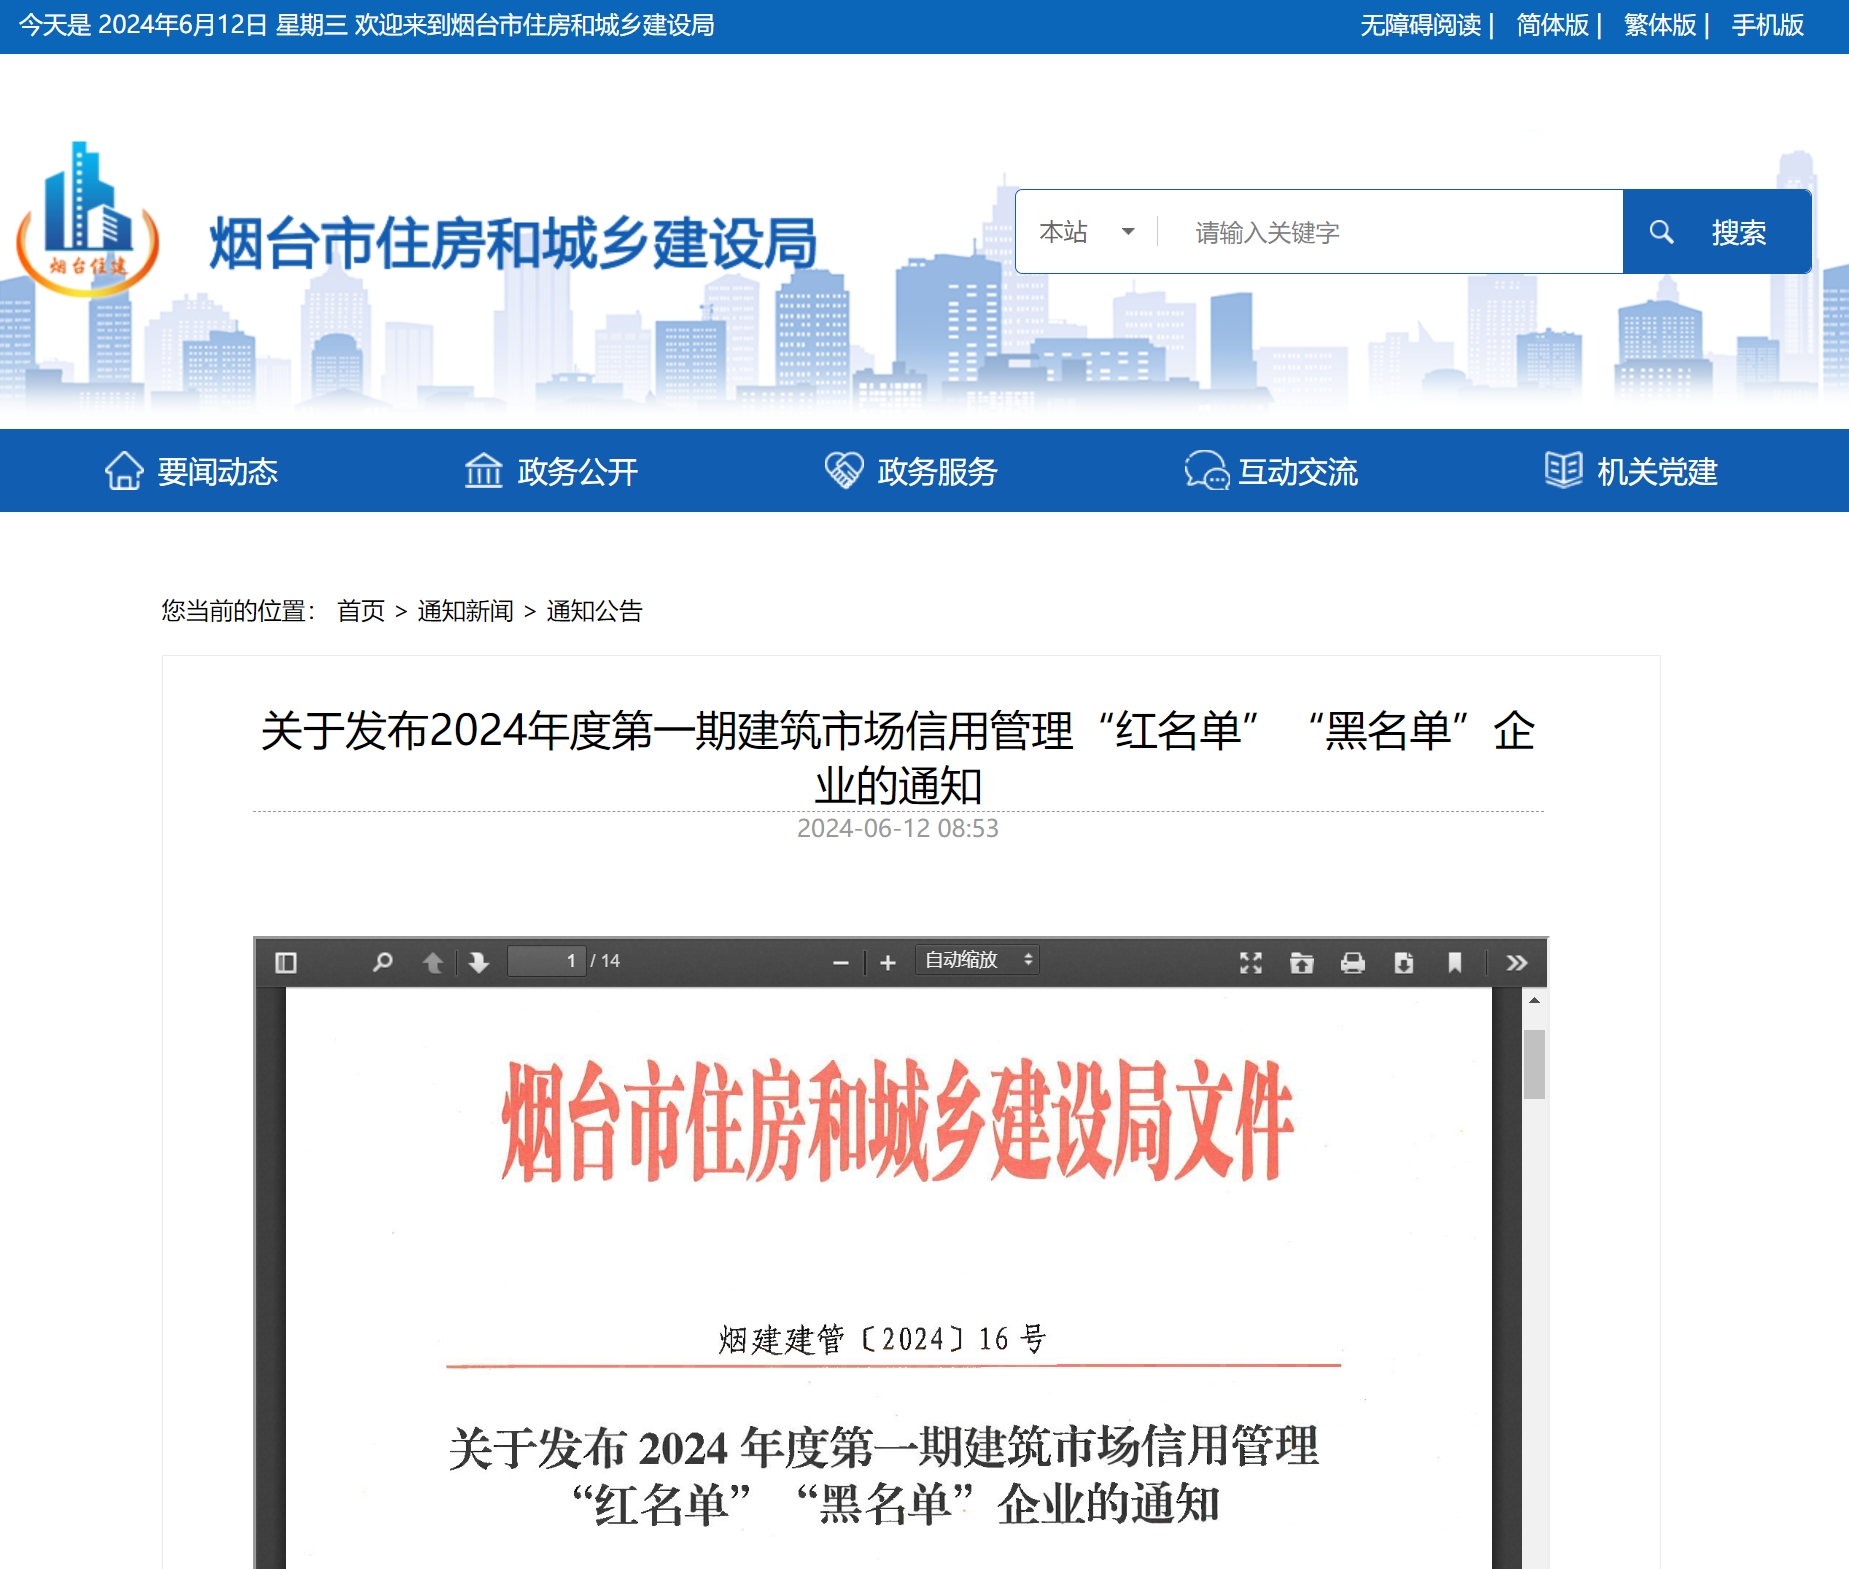Expand PDF toolbar's additional tools menu

point(1516,962)
